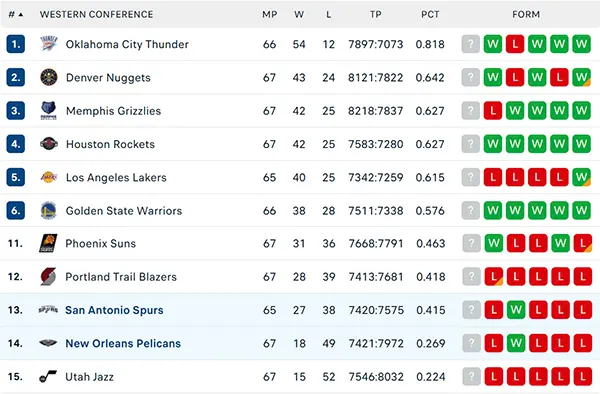Image resolution: width=600 pixels, height=394 pixels.
Task: Sort standings by W column header
Action: [x=299, y=15]
